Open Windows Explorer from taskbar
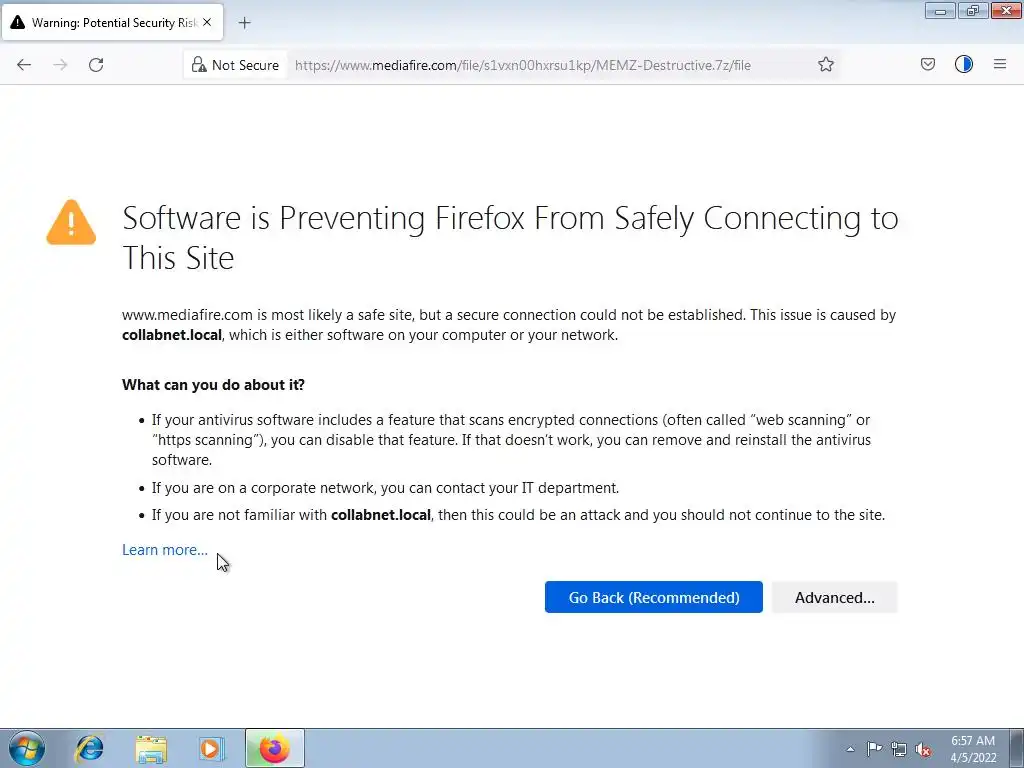1024x768 pixels. [x=151, y=749]
